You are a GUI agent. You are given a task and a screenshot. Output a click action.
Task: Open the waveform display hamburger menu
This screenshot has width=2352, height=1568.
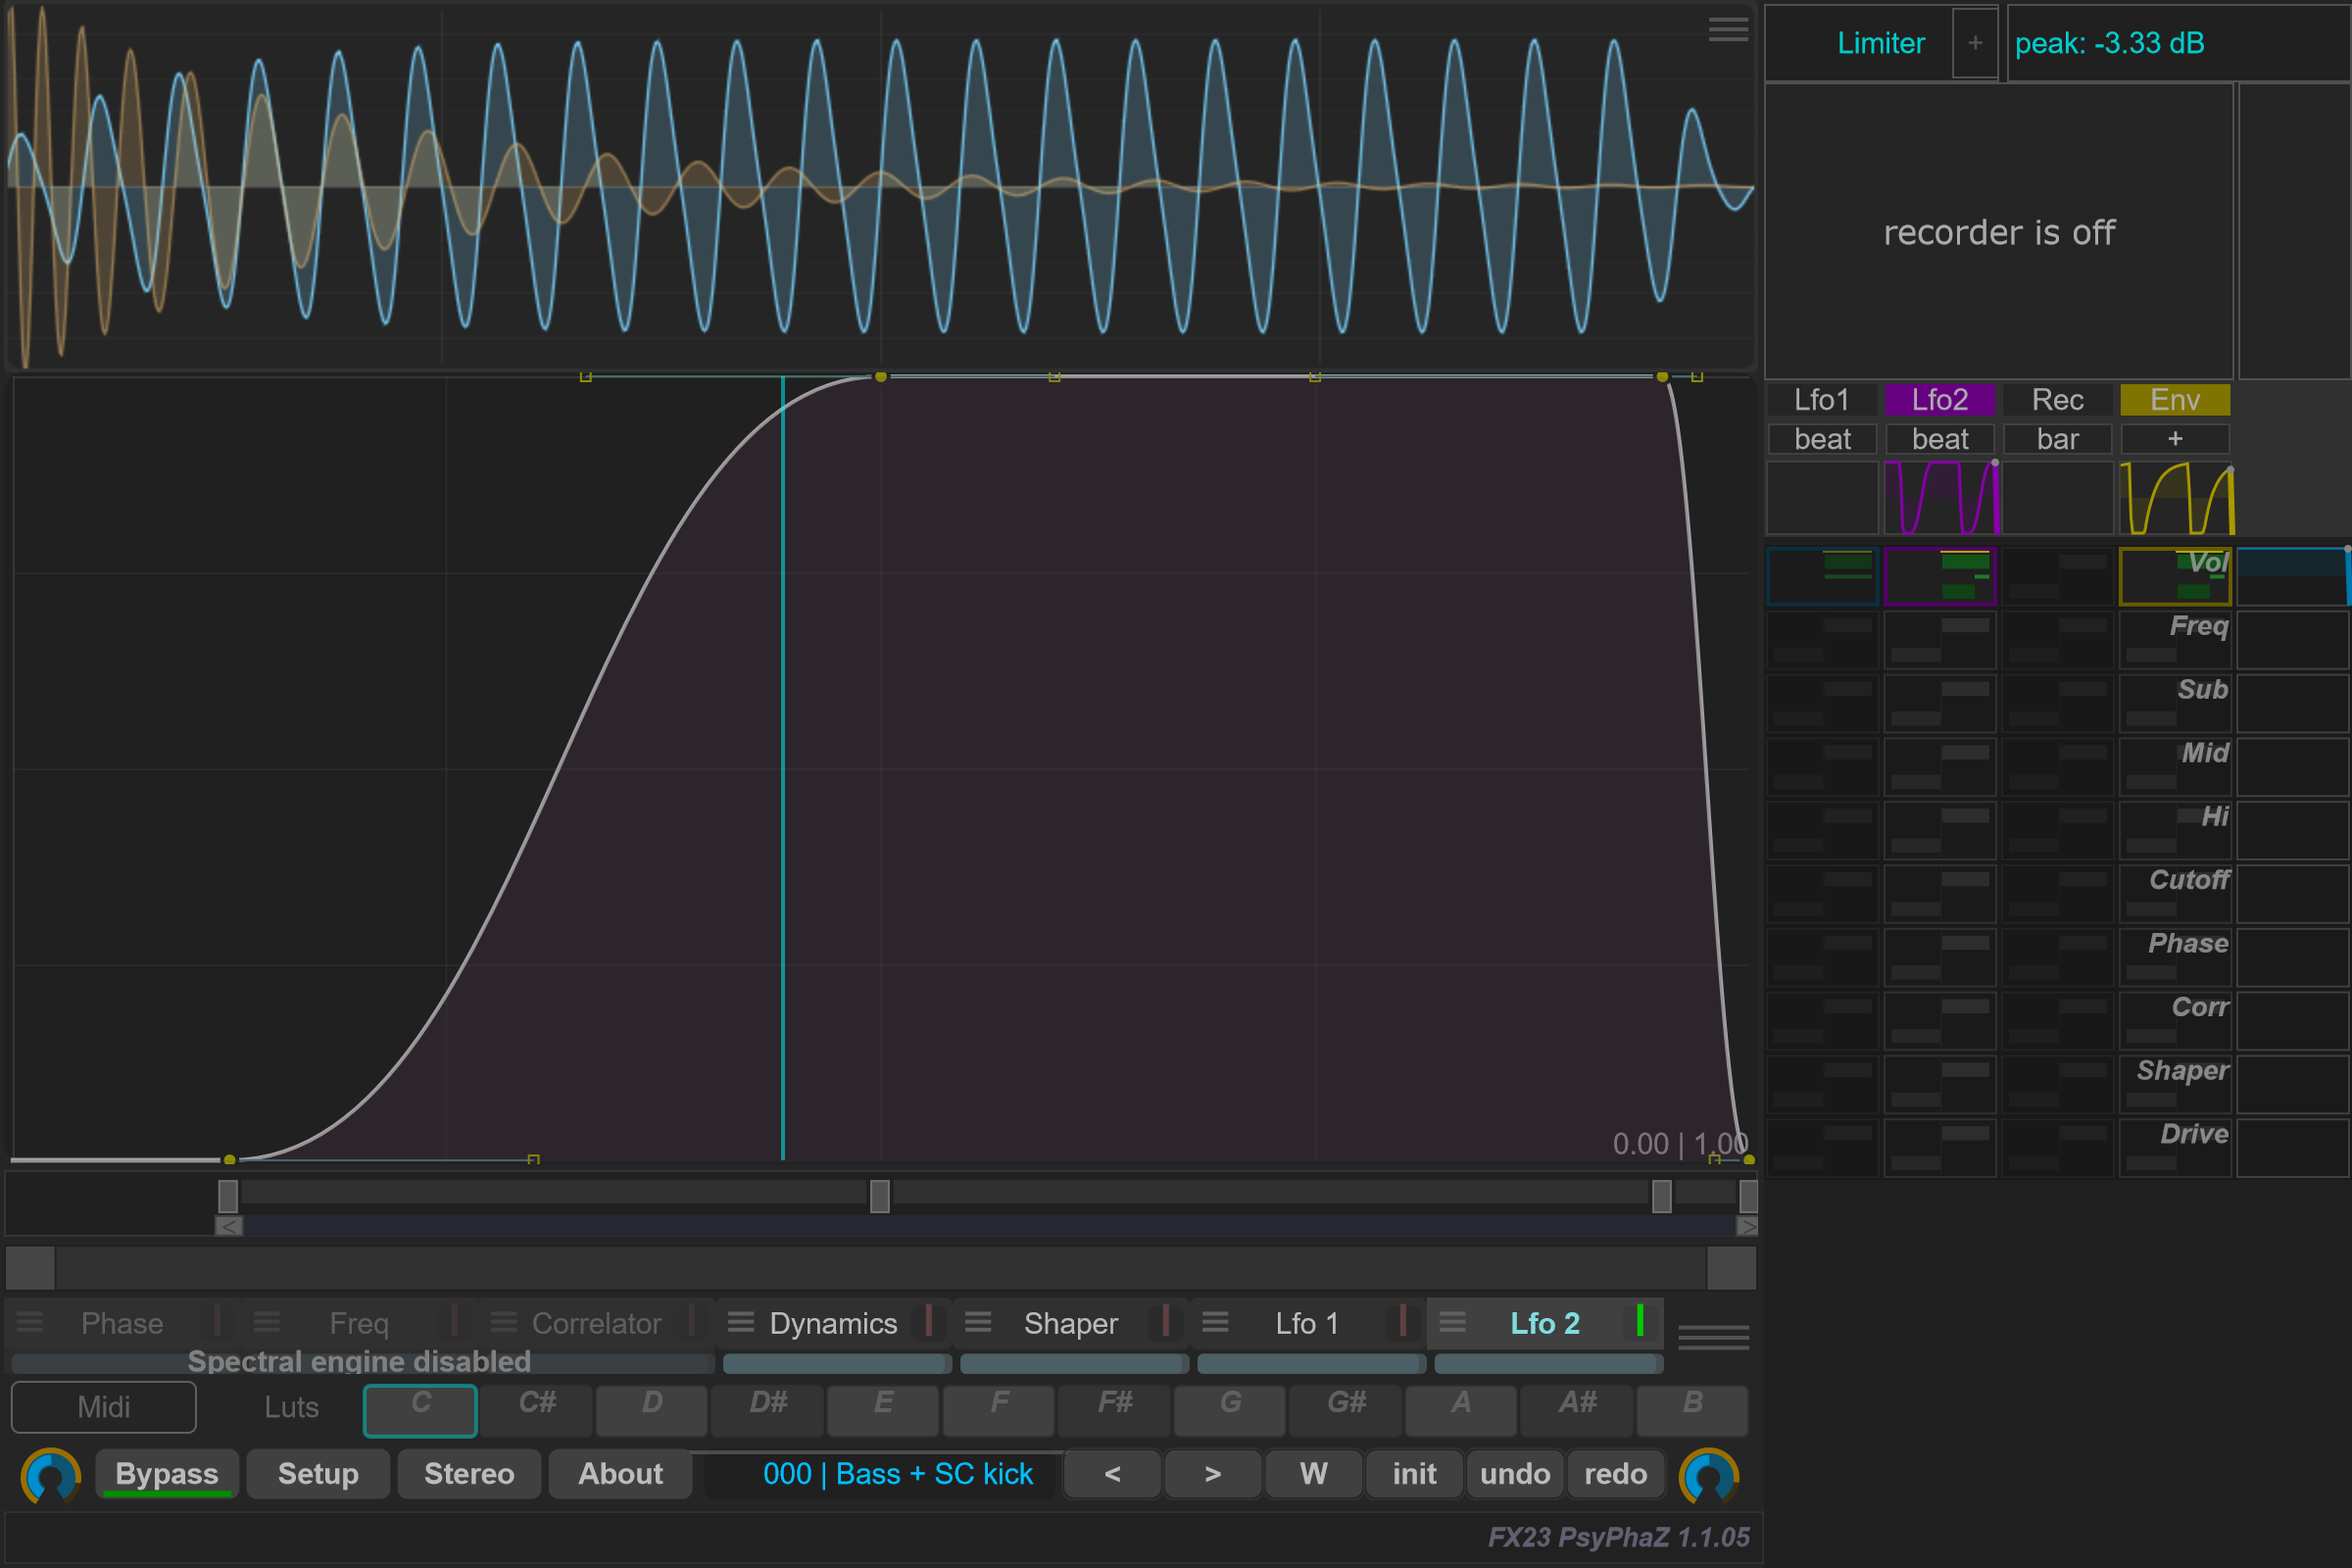pyautogui.click(x=1727, y=29)
